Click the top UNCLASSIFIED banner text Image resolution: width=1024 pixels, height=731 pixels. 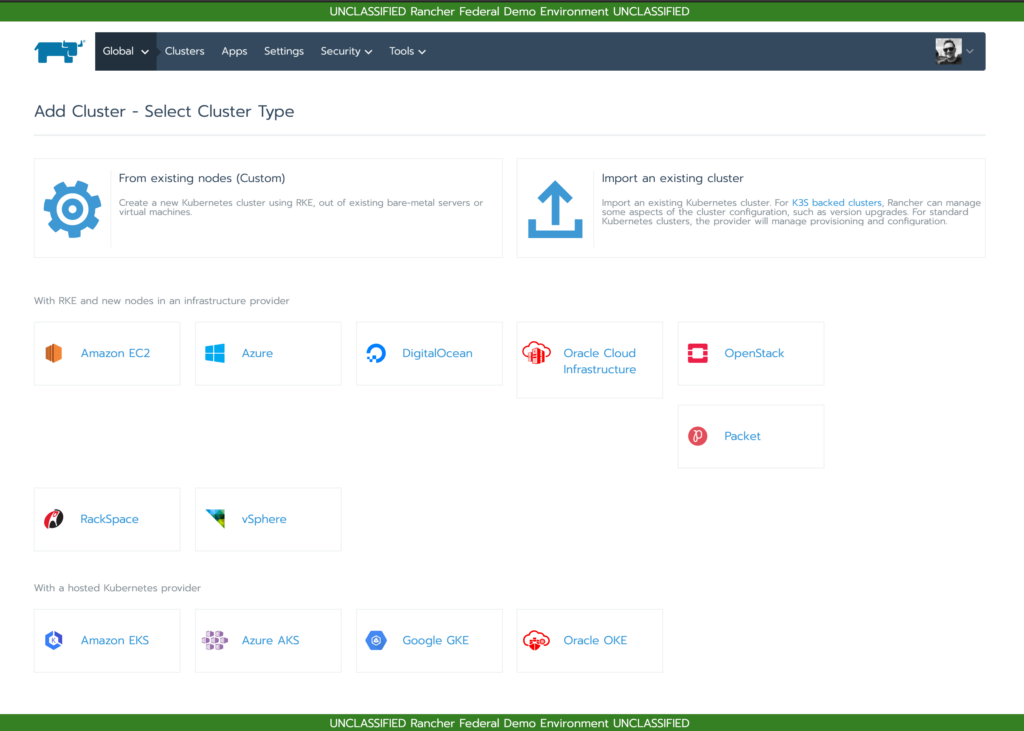tap(509, 11)
